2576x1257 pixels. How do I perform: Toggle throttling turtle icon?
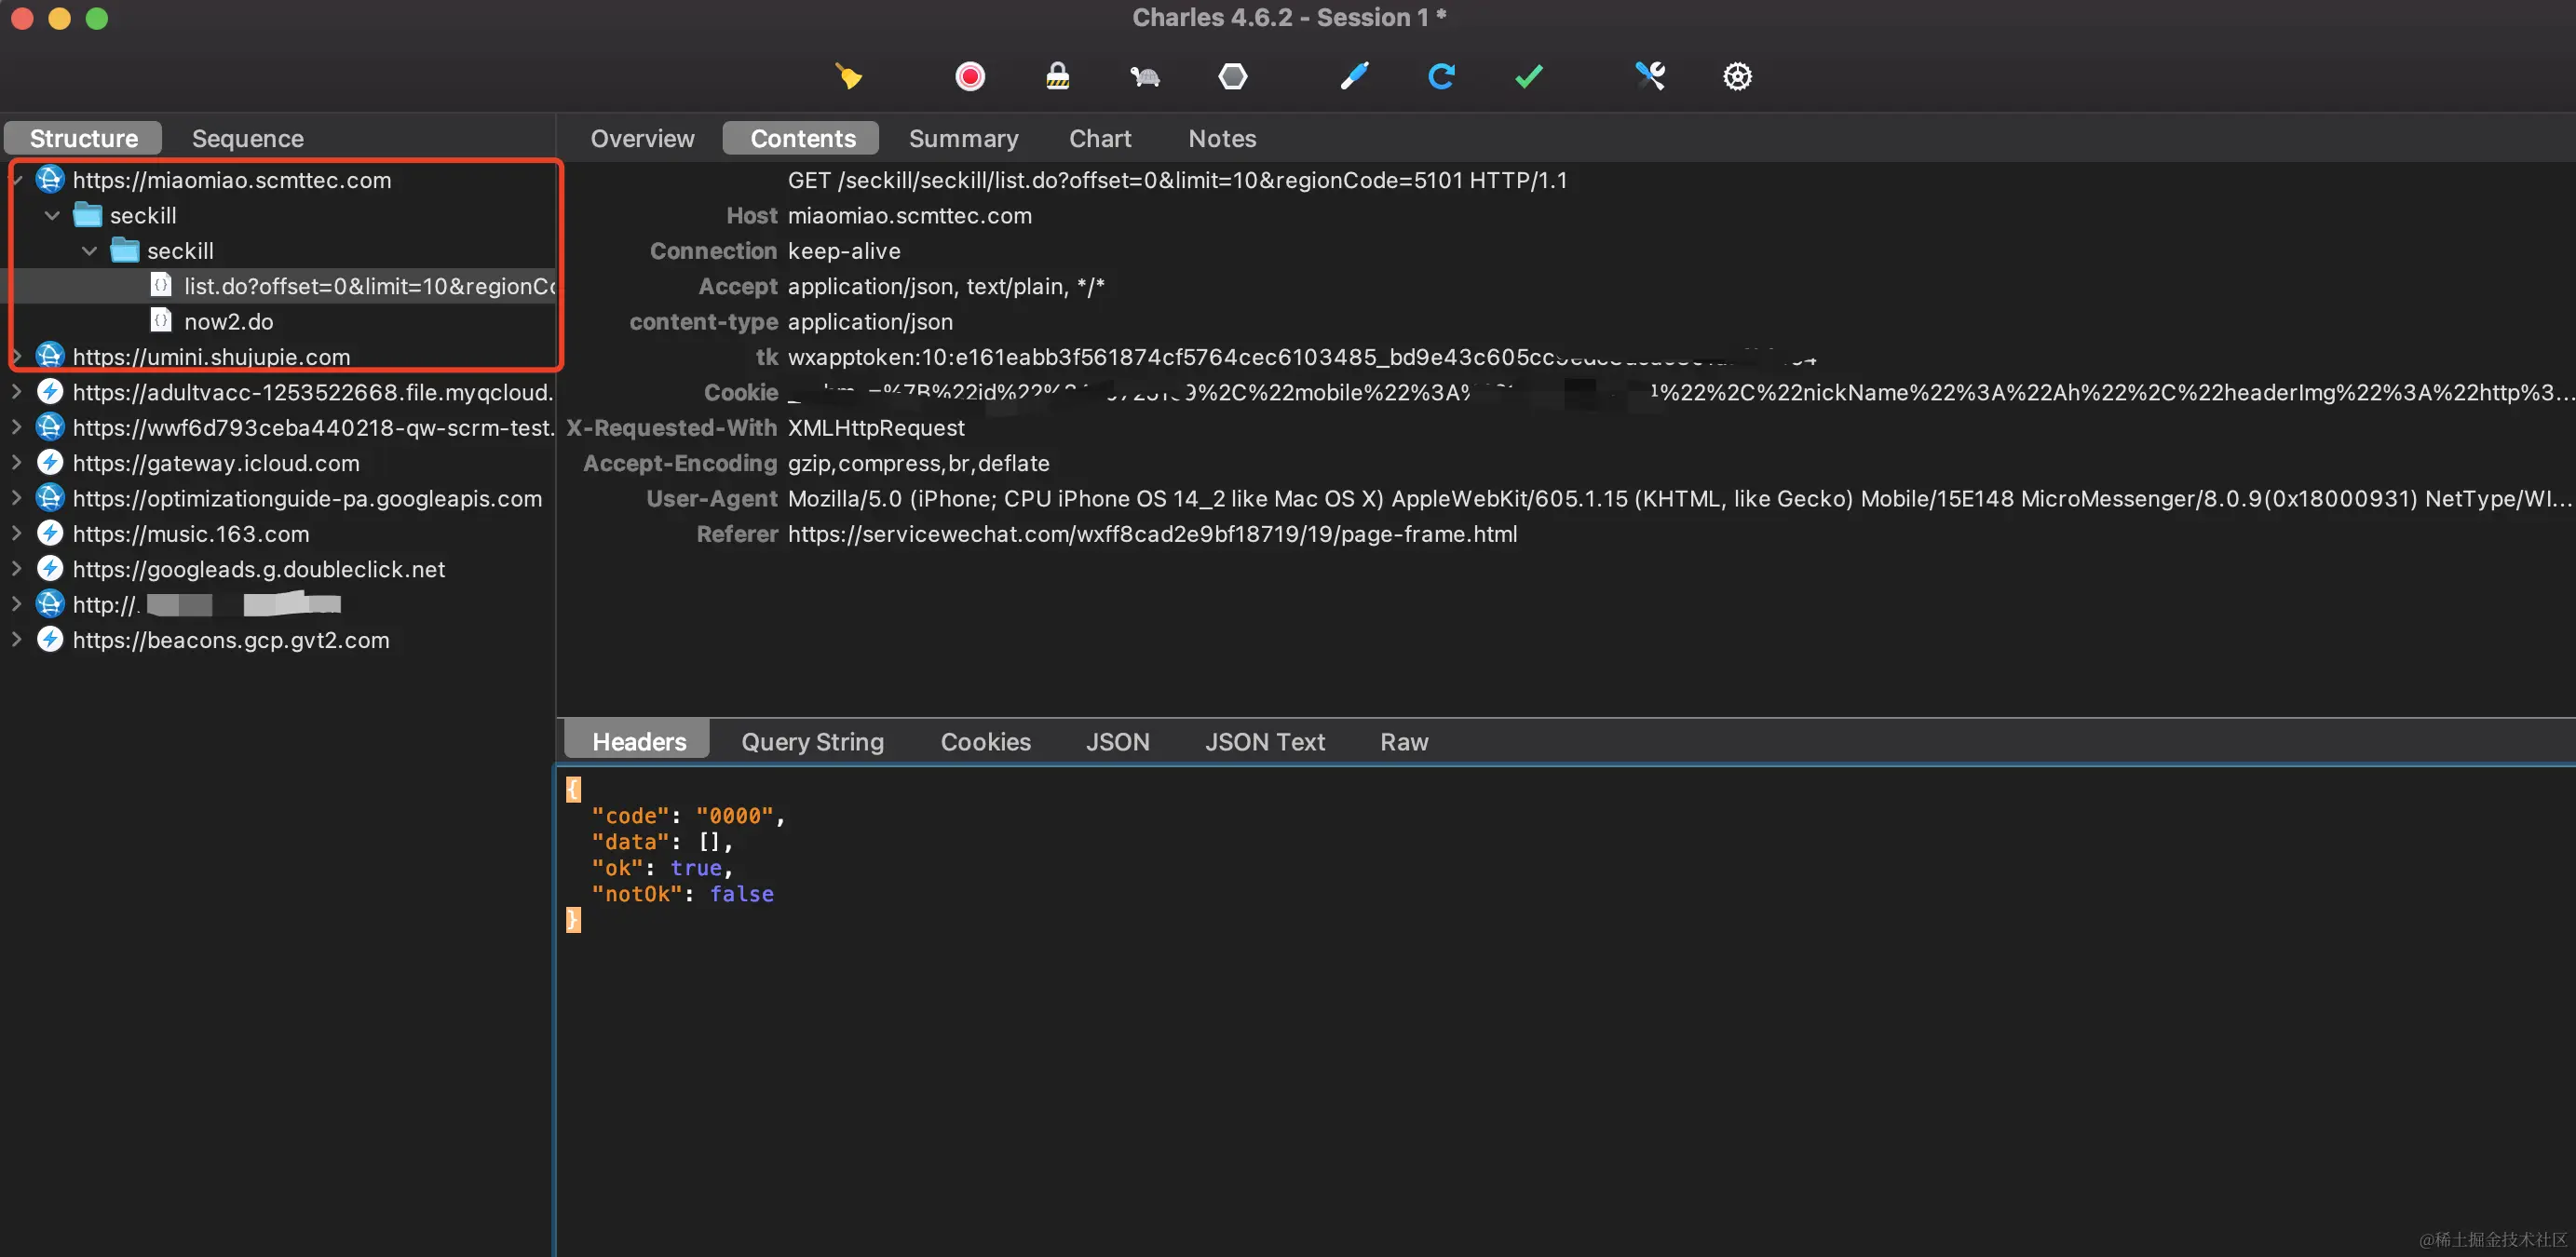coord(1144,76)
